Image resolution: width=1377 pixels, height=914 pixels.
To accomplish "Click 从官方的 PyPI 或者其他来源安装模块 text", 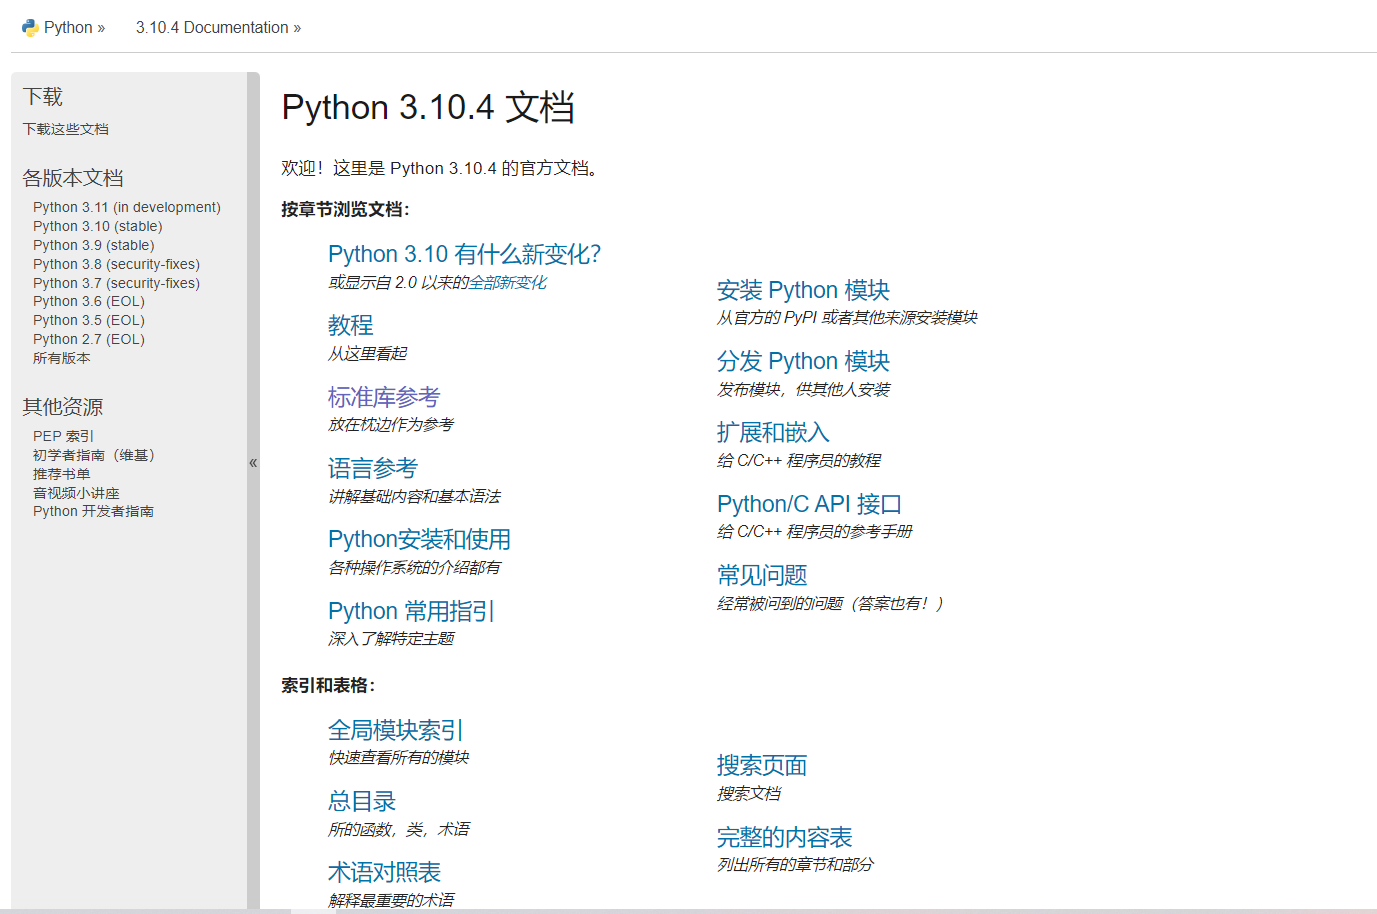I will click(x=847, y=318).
